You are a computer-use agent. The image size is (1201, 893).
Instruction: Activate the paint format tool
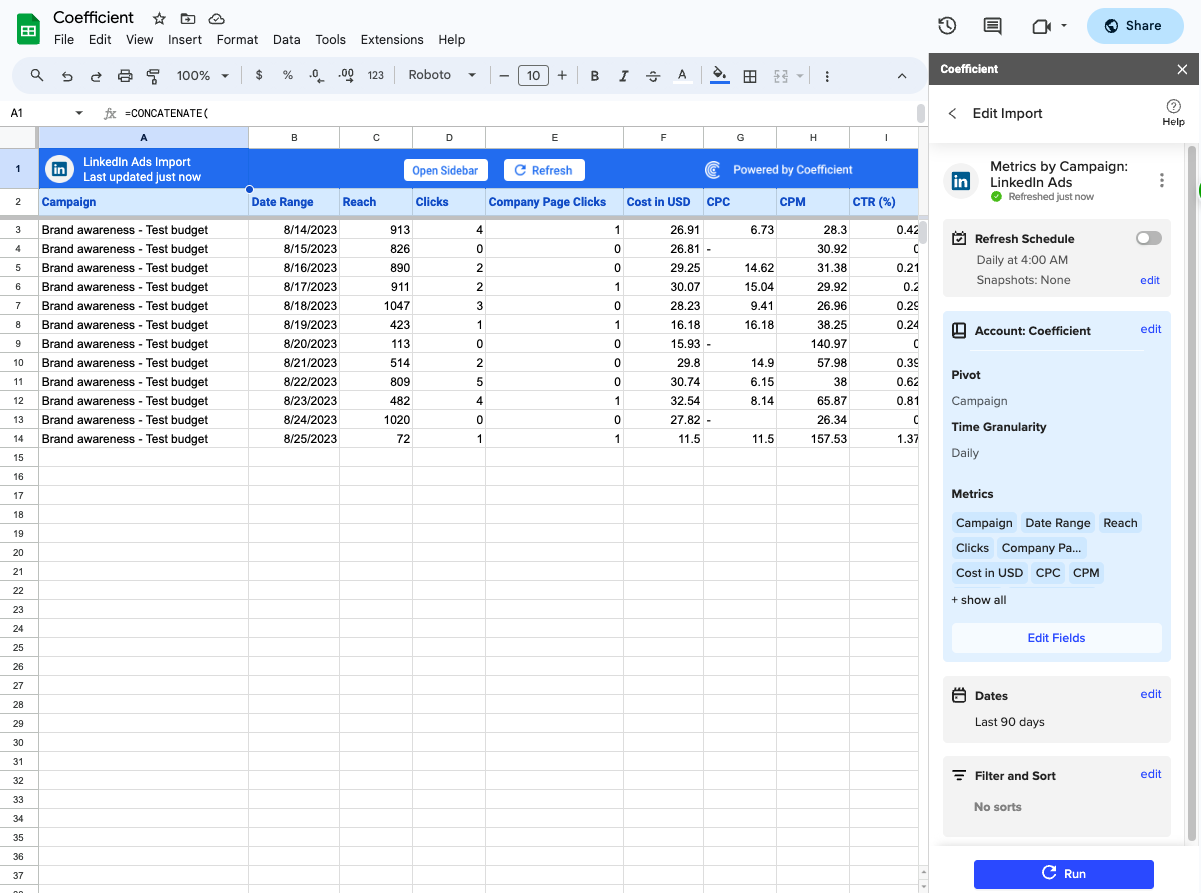pyautogui.click(x=153, y=75)
